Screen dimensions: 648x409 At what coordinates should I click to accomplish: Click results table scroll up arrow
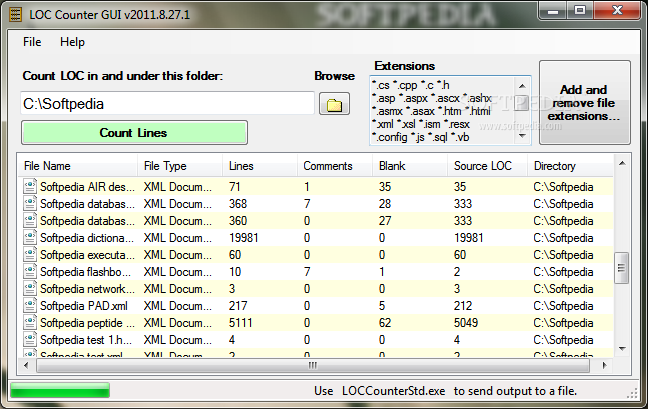(x=622, y=164)
